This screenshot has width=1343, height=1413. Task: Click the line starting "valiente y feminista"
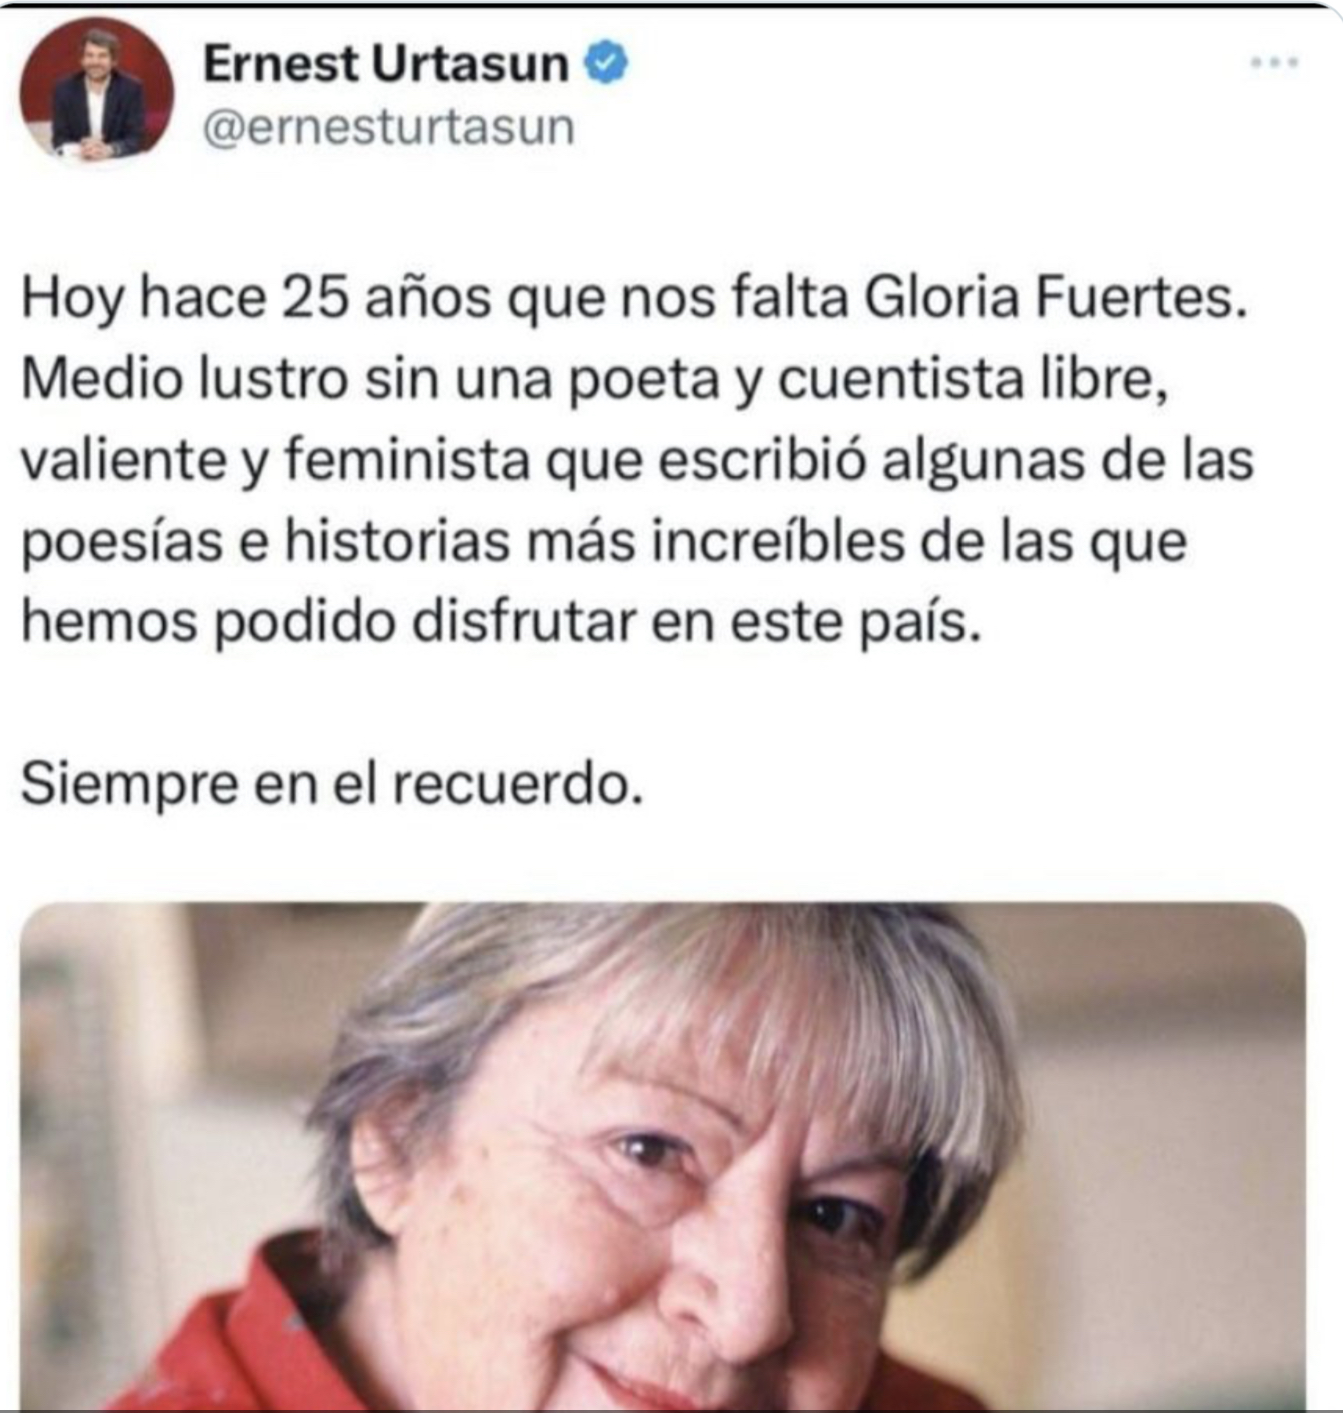pos(637,461)
